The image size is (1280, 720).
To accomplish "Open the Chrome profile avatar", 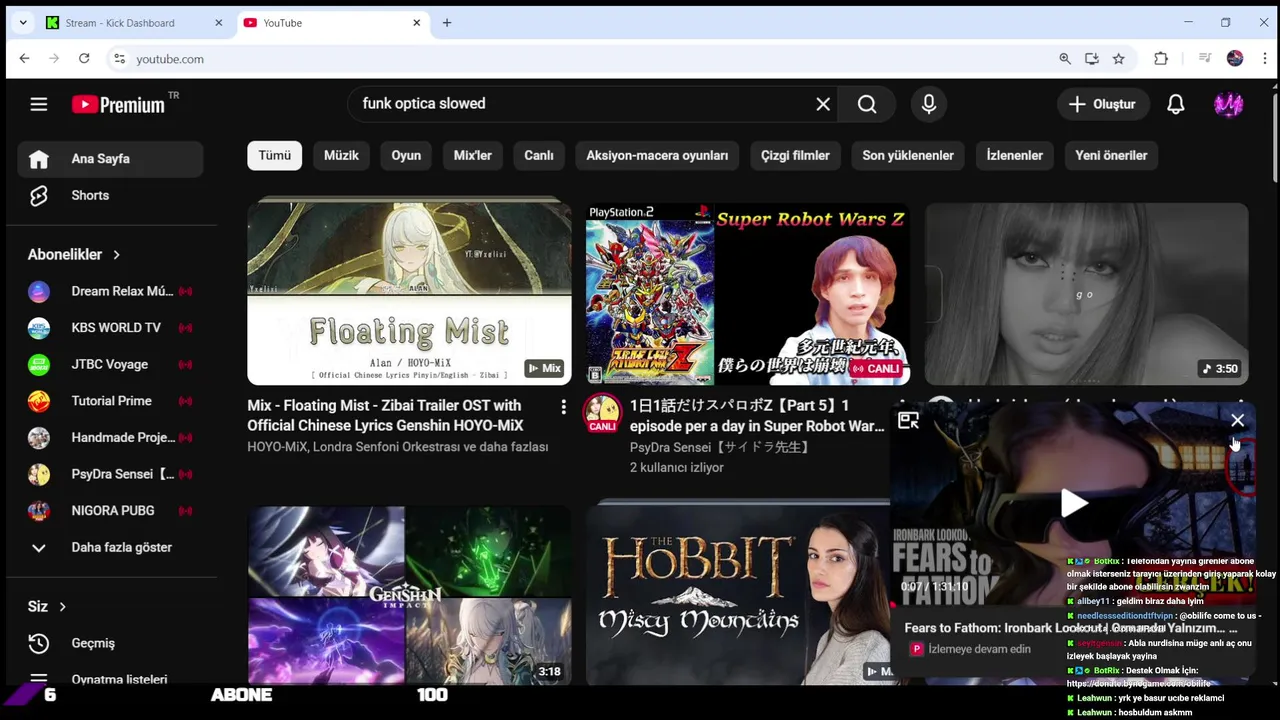I will point(1235,59).
